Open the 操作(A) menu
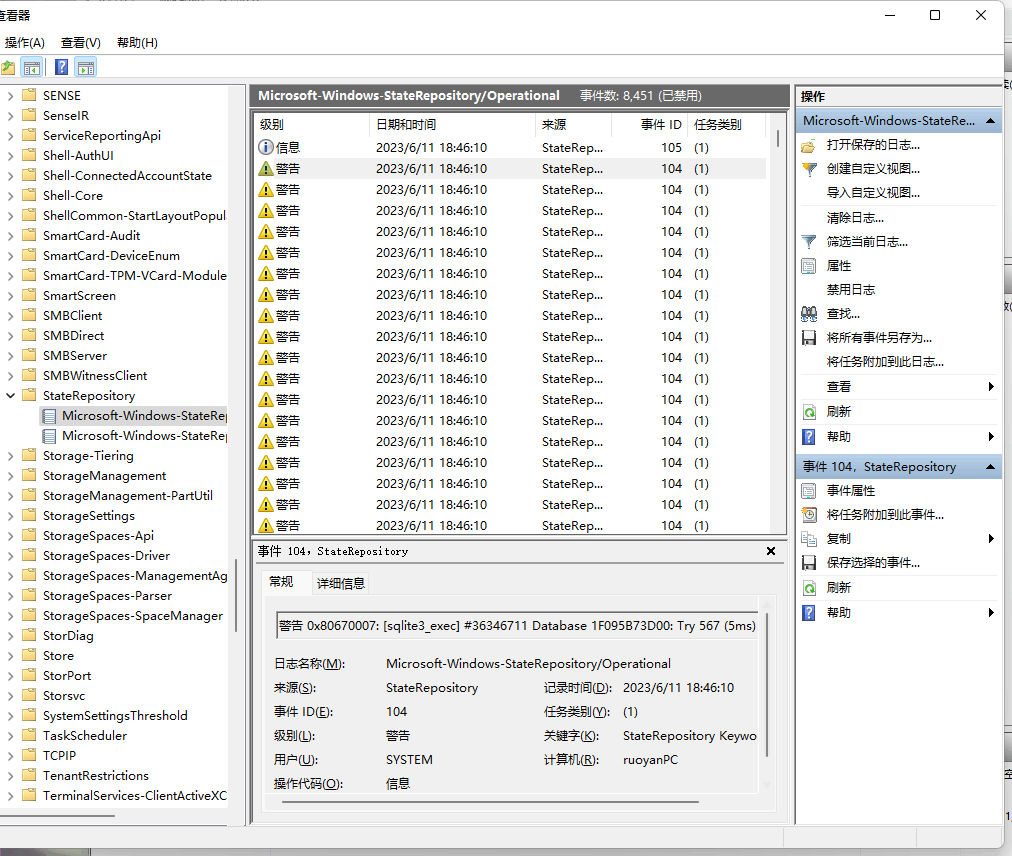 [25, 43]
